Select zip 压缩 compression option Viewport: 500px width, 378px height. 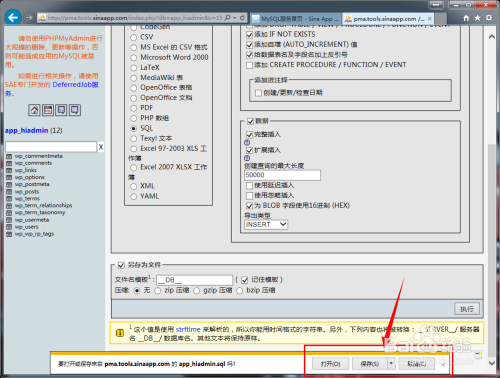[x=158, y=291]
